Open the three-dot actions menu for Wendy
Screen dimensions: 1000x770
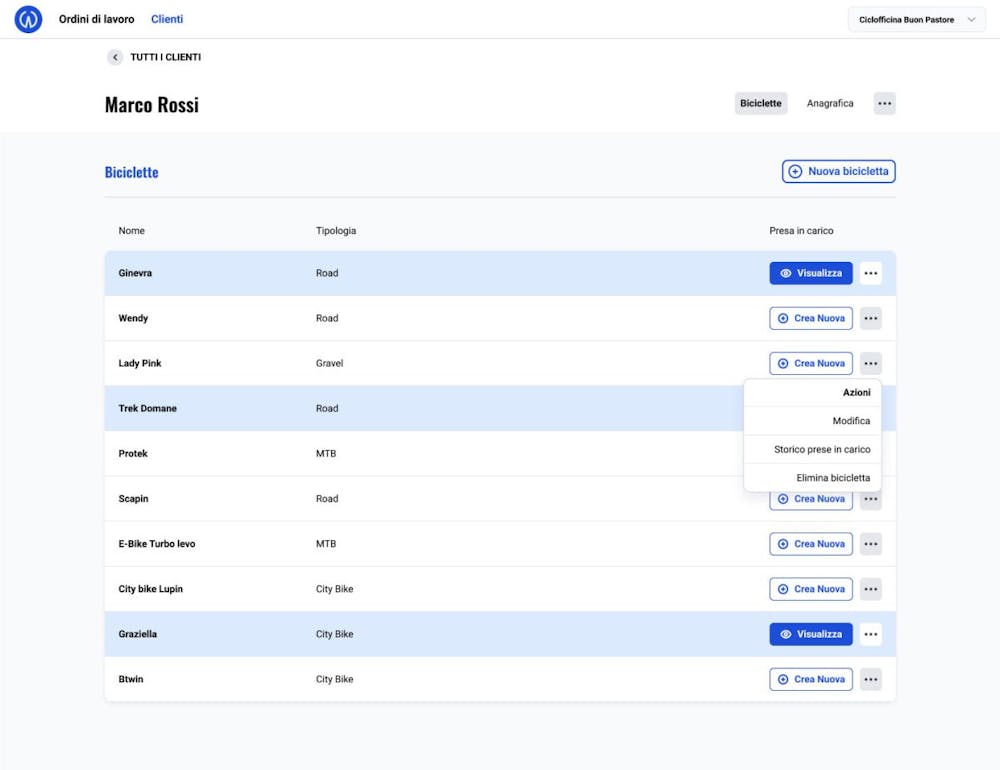tap(871, 318)
